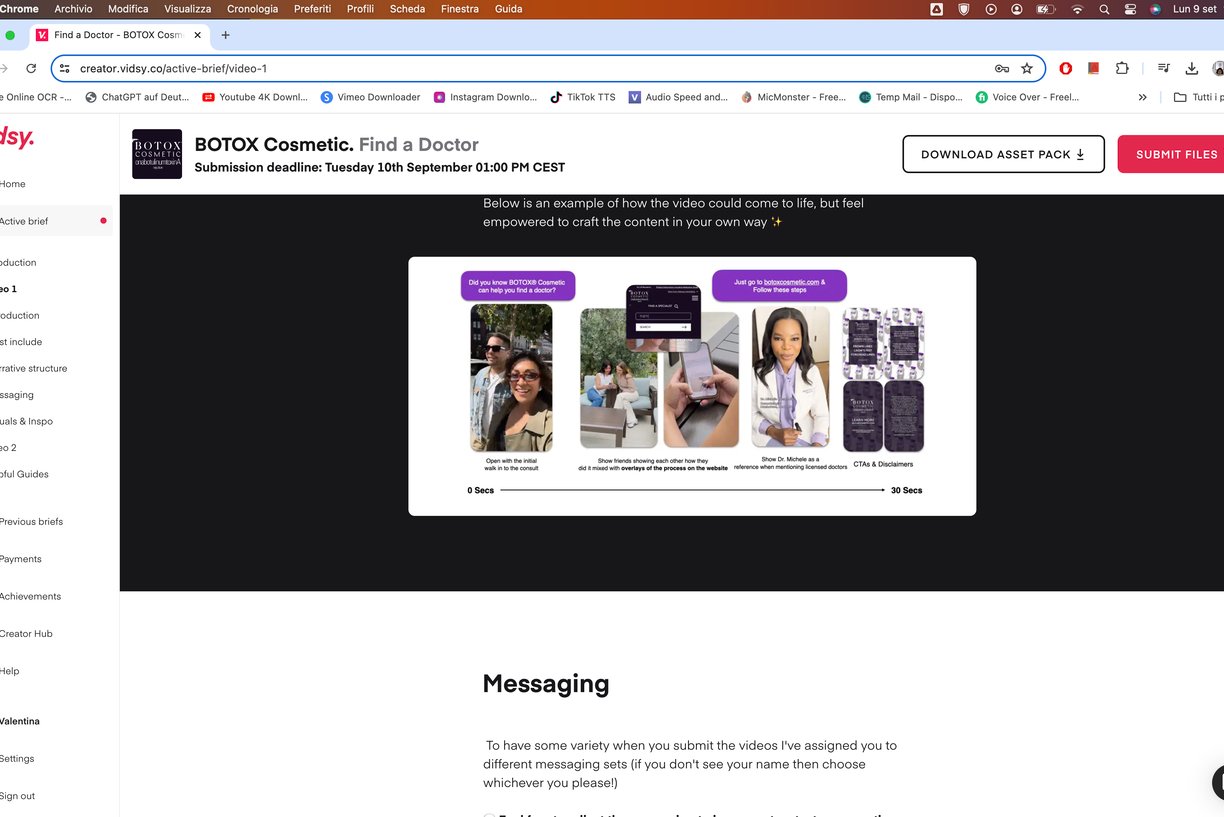Close the Find a Doctor tab

coord(197,35)
